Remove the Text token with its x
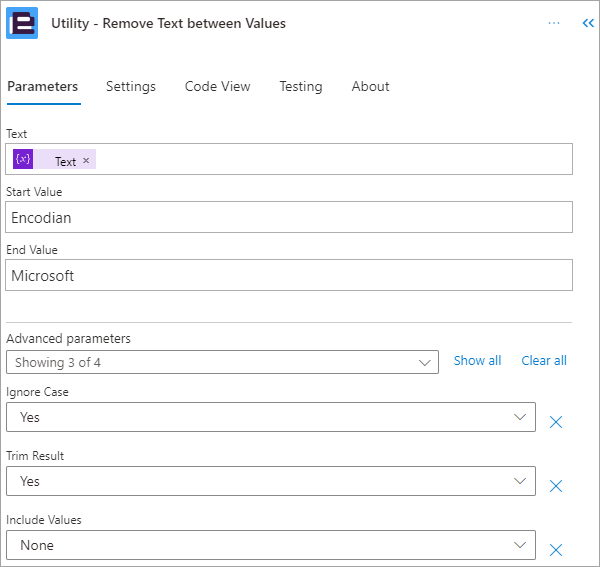The image size is (600, 567). (x=86, y=161)
